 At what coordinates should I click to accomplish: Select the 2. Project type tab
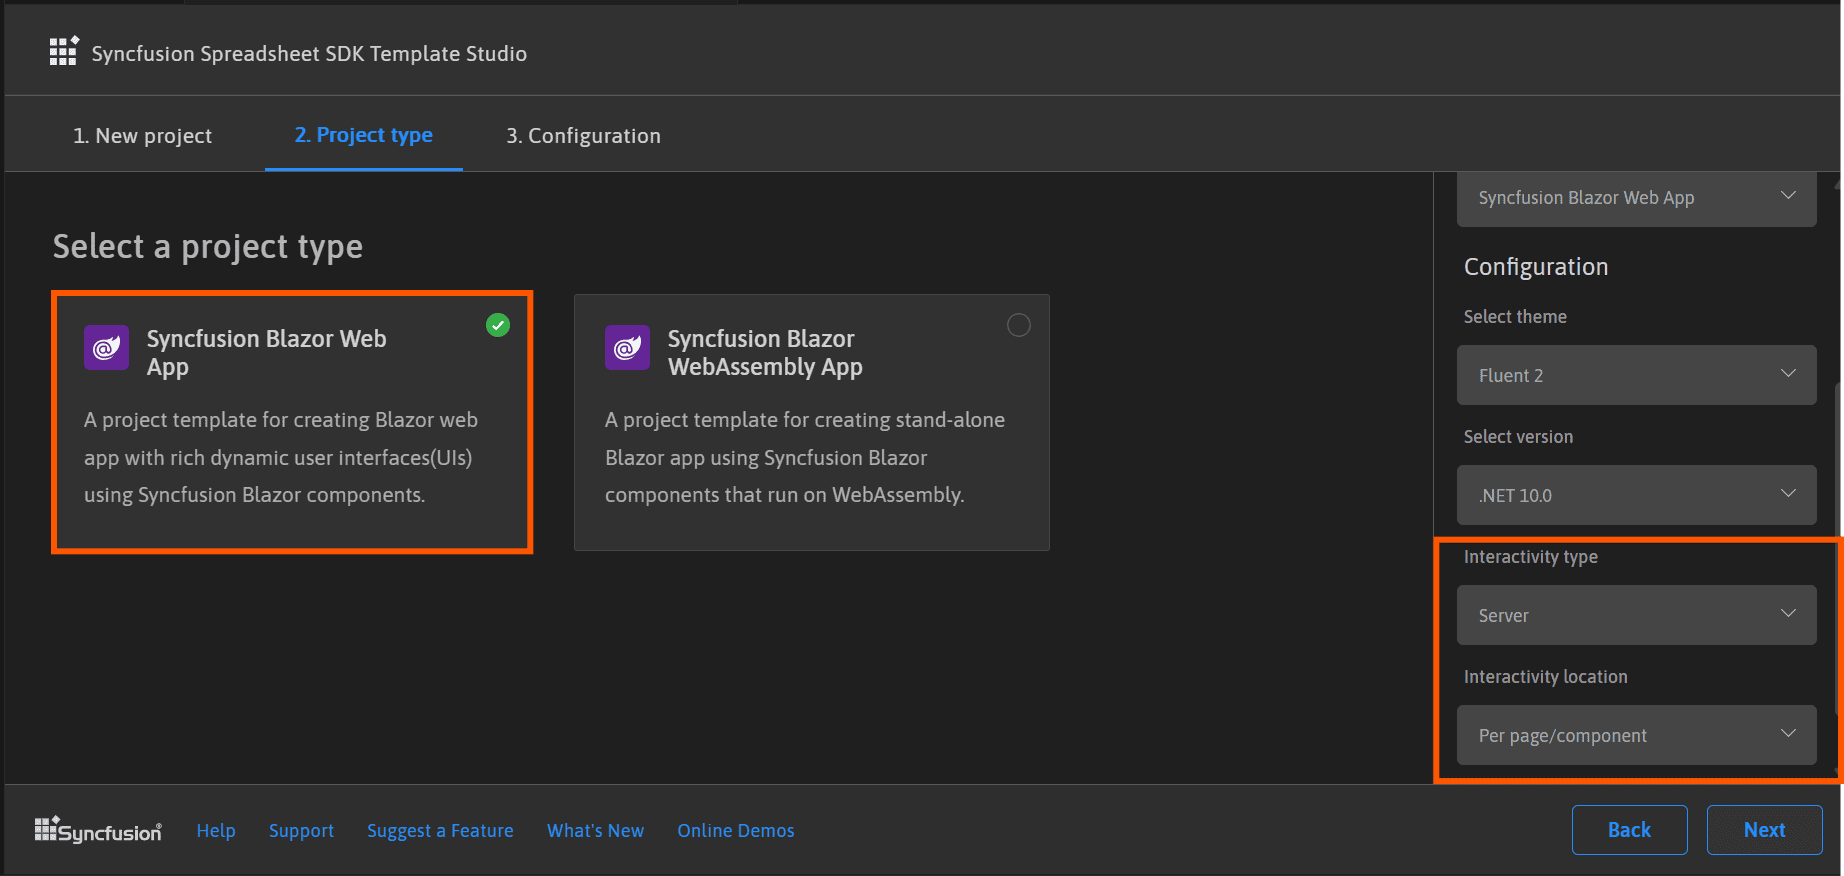pyautogui.click(x=363, y=135)
